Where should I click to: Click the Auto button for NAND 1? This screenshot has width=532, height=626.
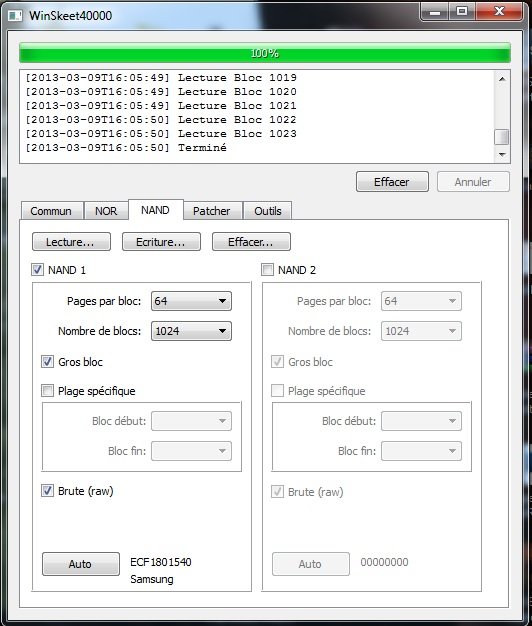coord(81,564)
